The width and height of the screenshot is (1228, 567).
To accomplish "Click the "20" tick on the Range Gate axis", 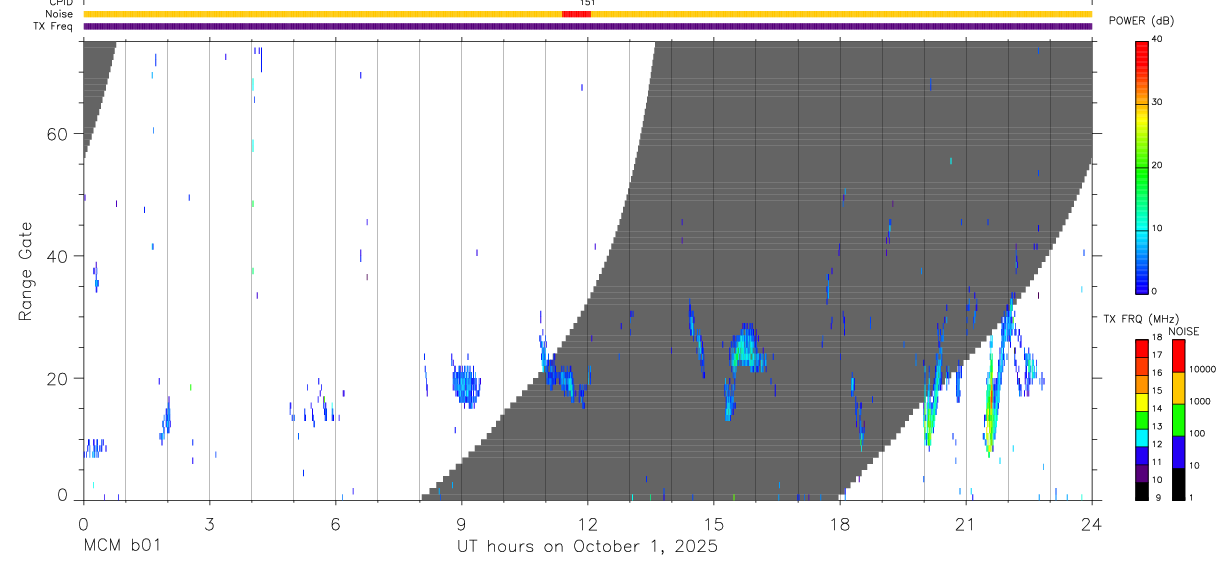I will [58, 378].
